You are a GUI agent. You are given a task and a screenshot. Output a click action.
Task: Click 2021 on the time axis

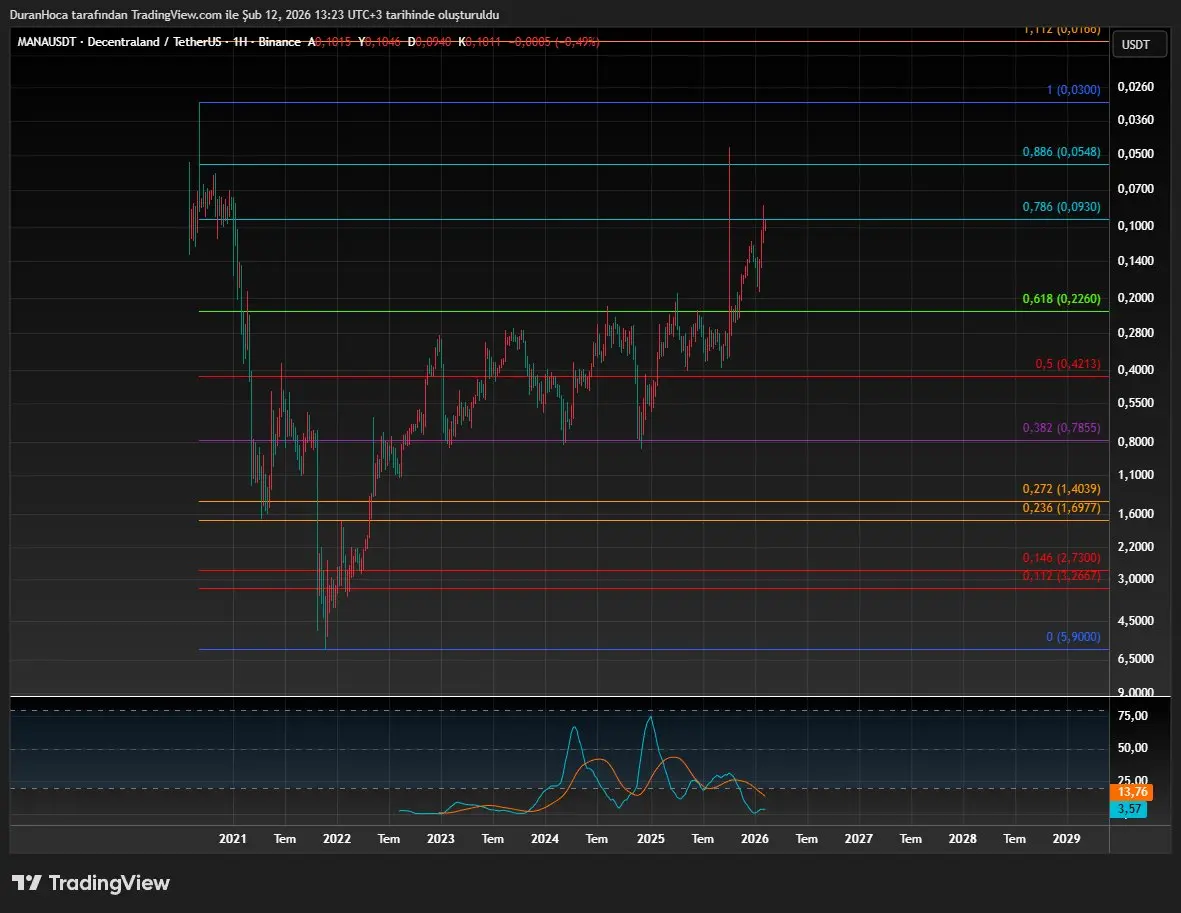tap(233, 838)
